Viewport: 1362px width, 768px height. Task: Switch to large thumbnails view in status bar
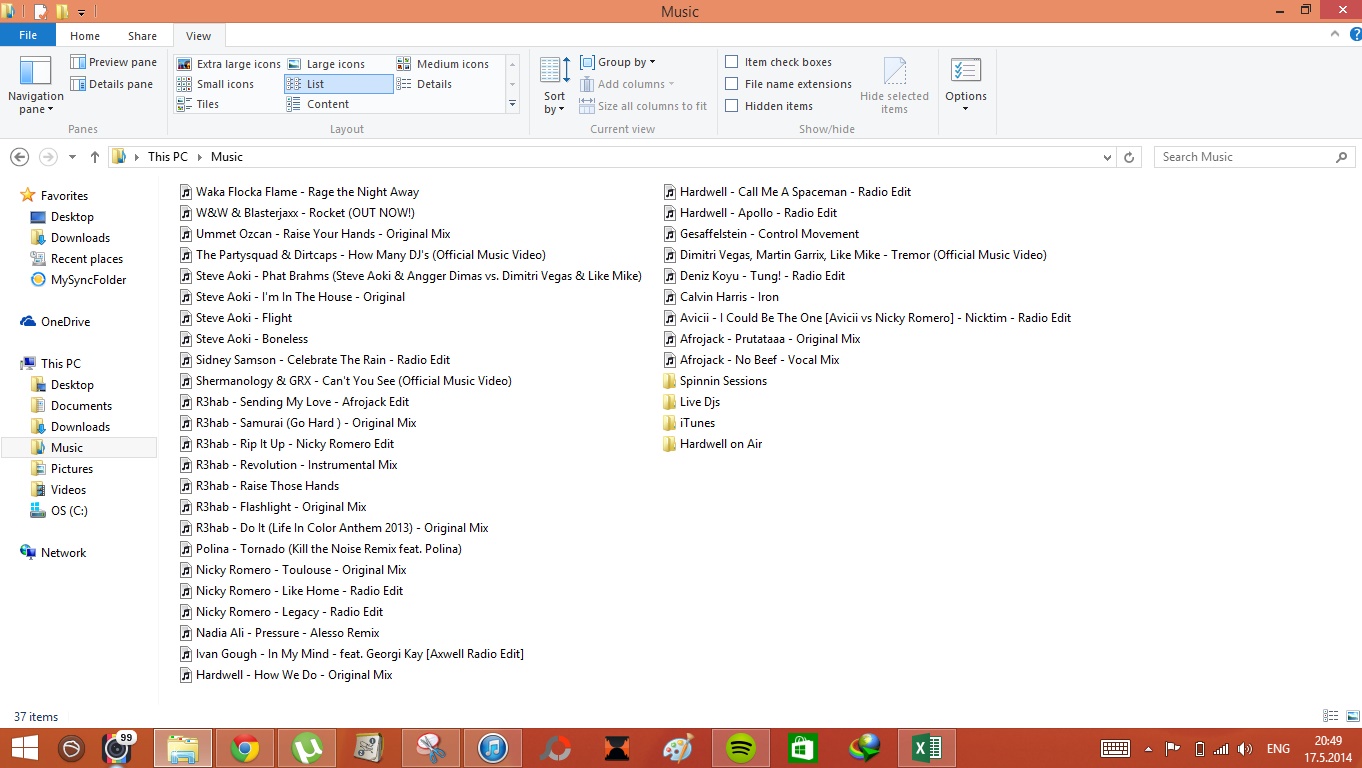pyautogui.click(x=1352, y=716)
